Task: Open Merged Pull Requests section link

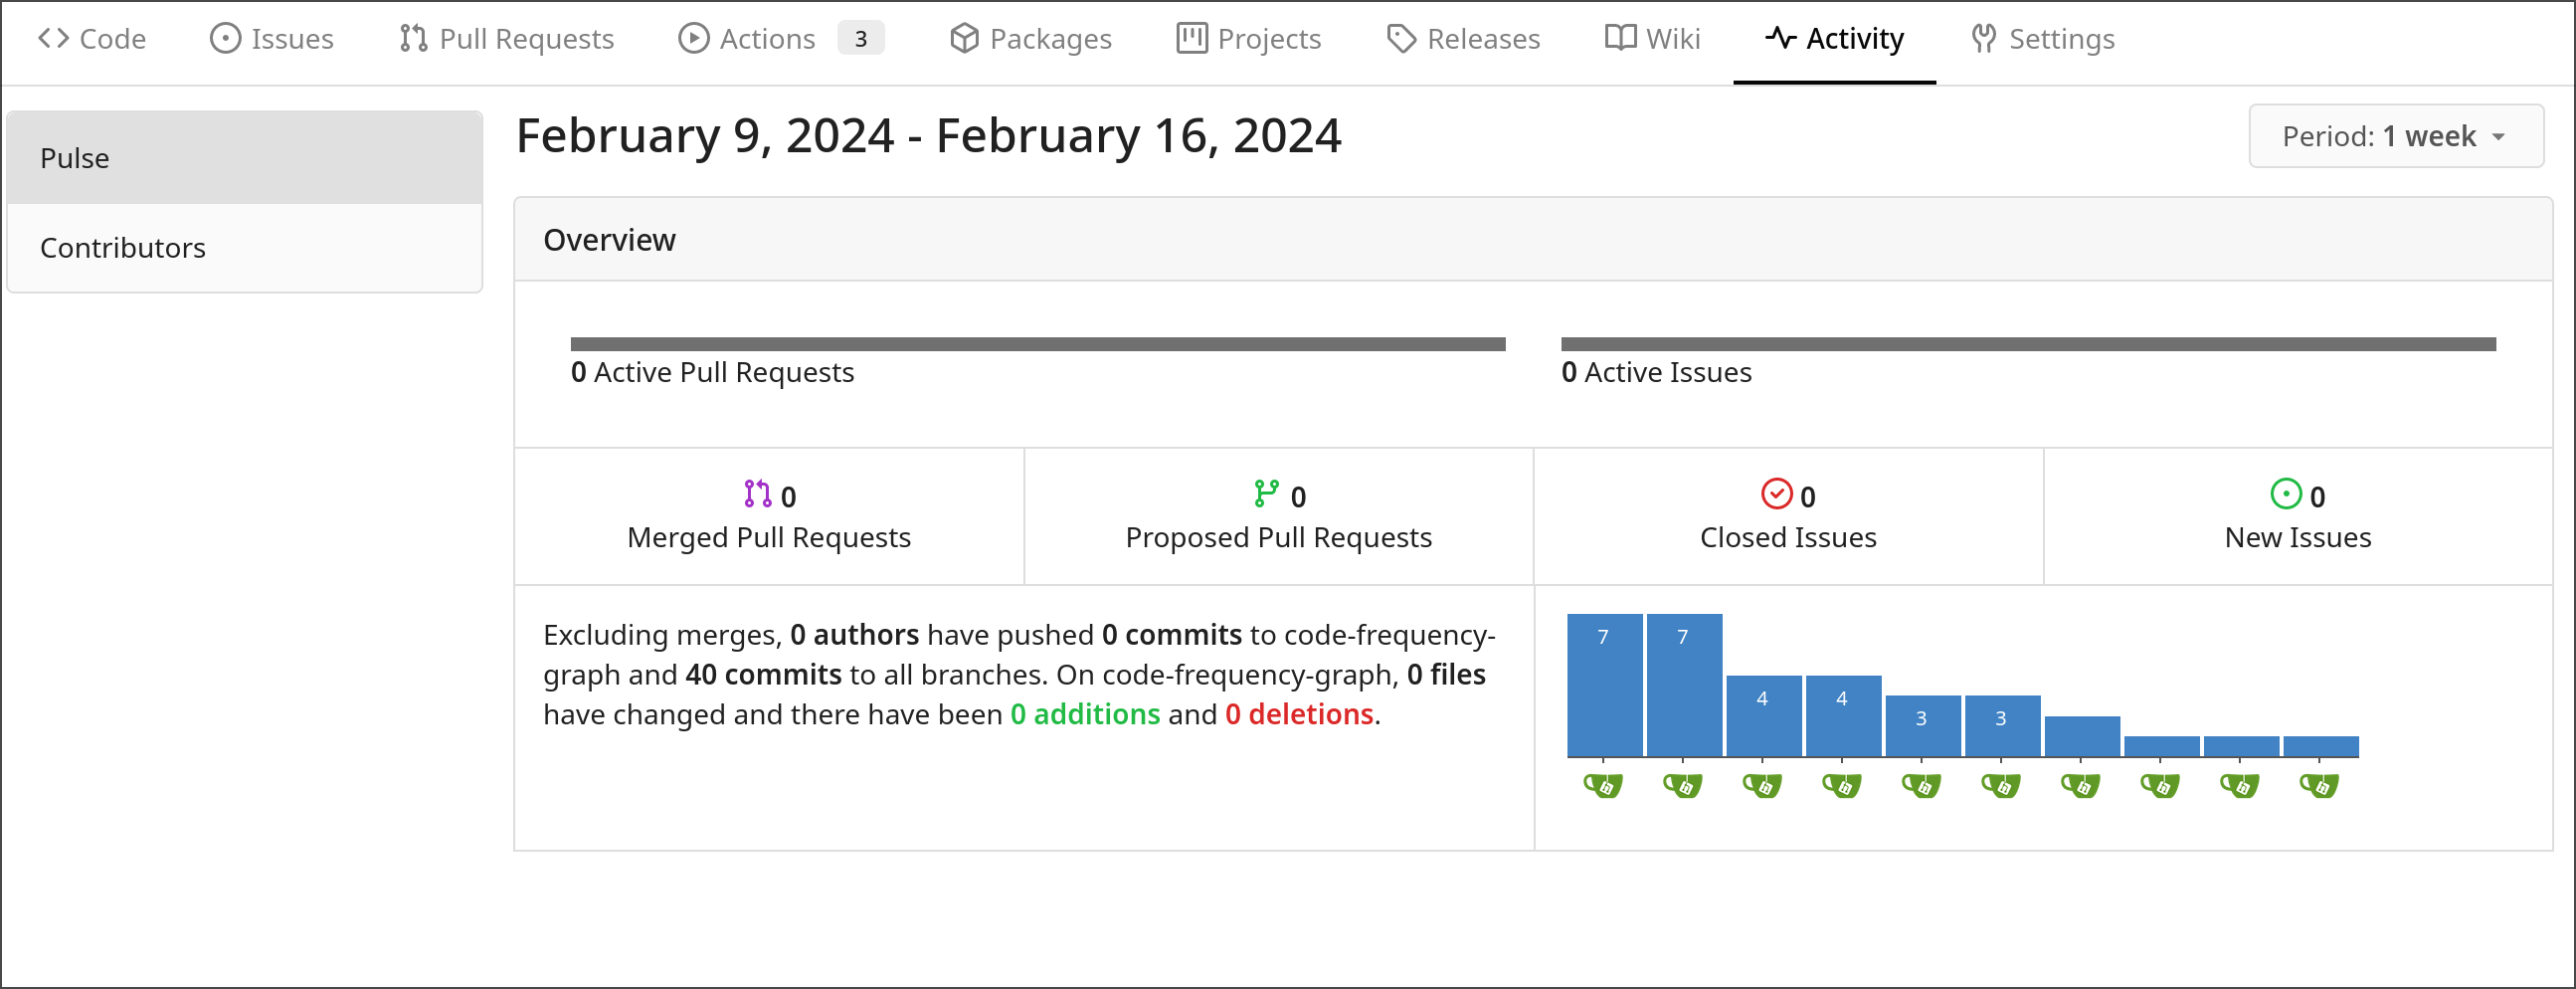Action: tap(769, 516)
